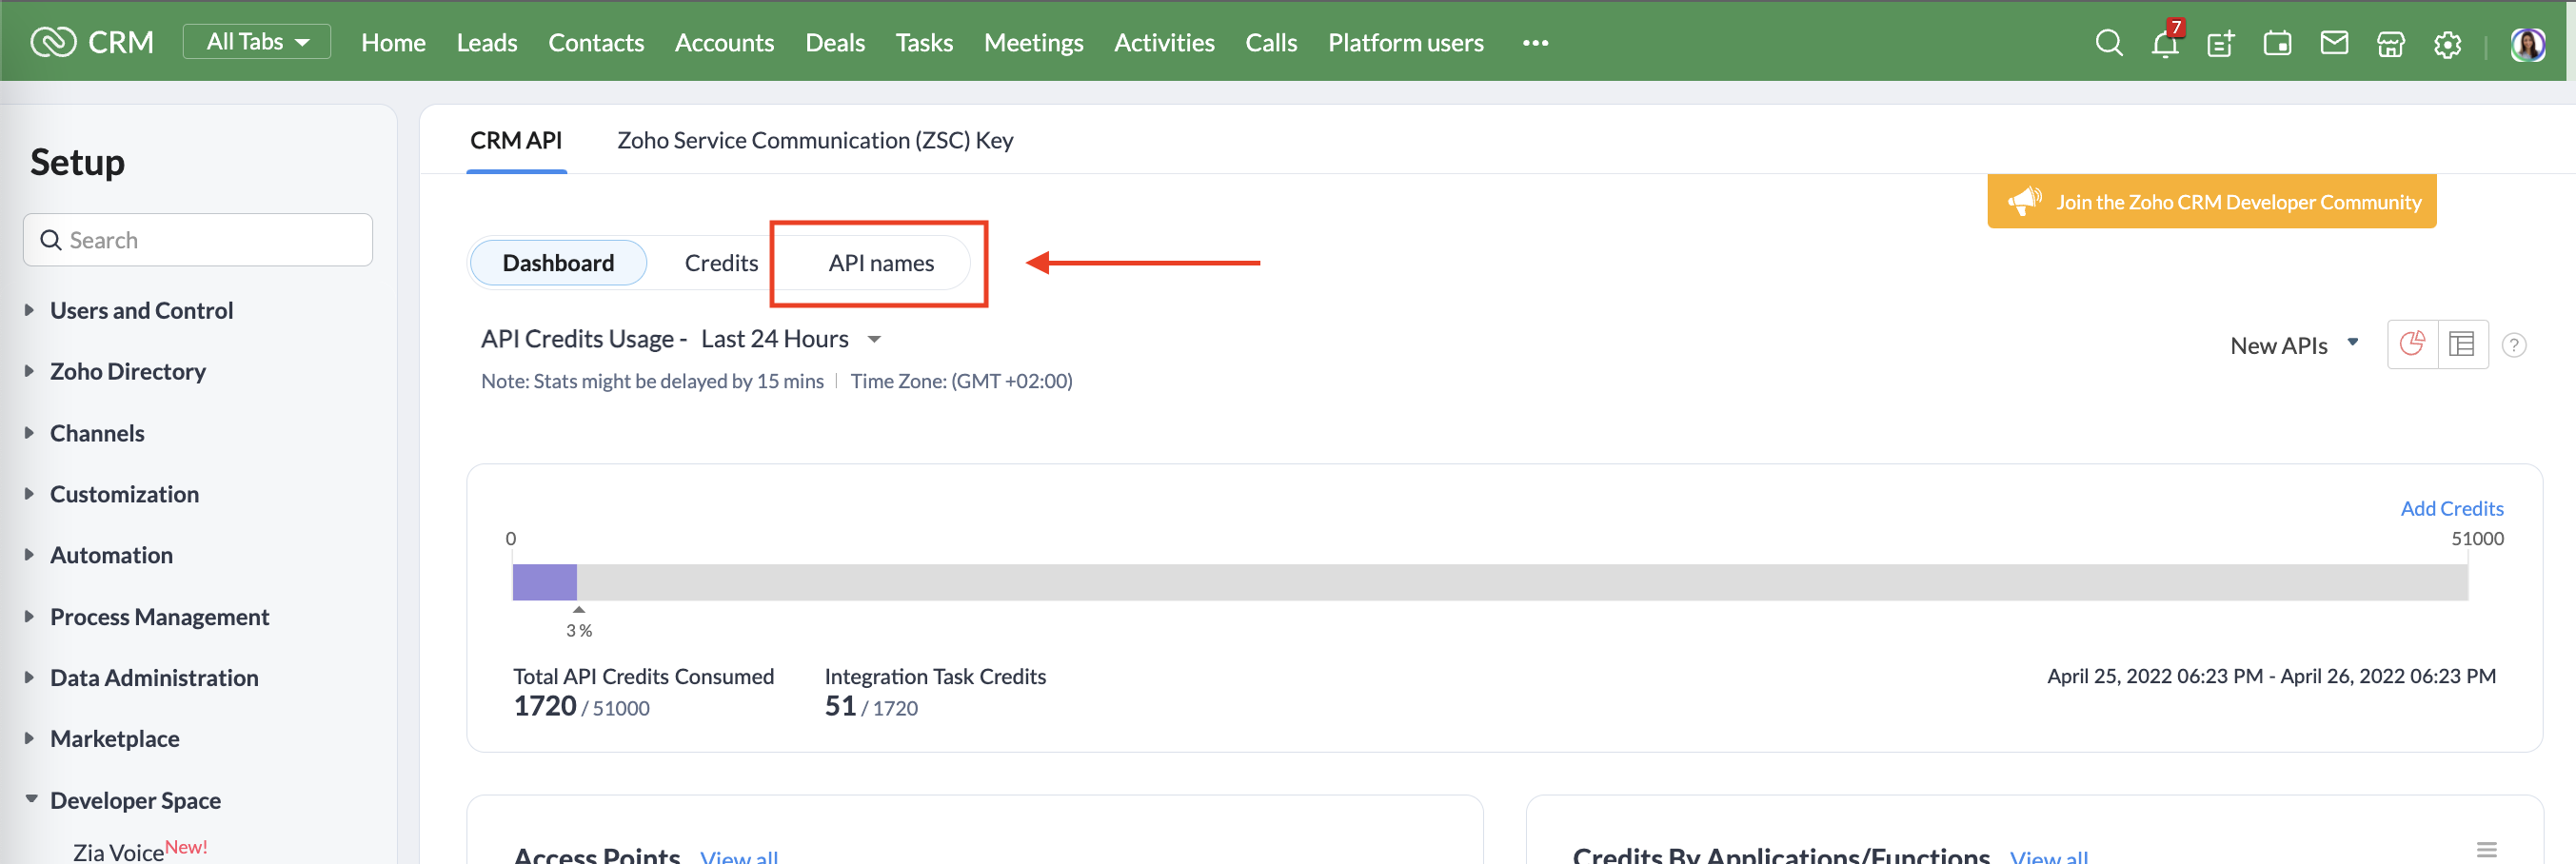Expand Channels section

pyautogui.click(x=97, y=433)
